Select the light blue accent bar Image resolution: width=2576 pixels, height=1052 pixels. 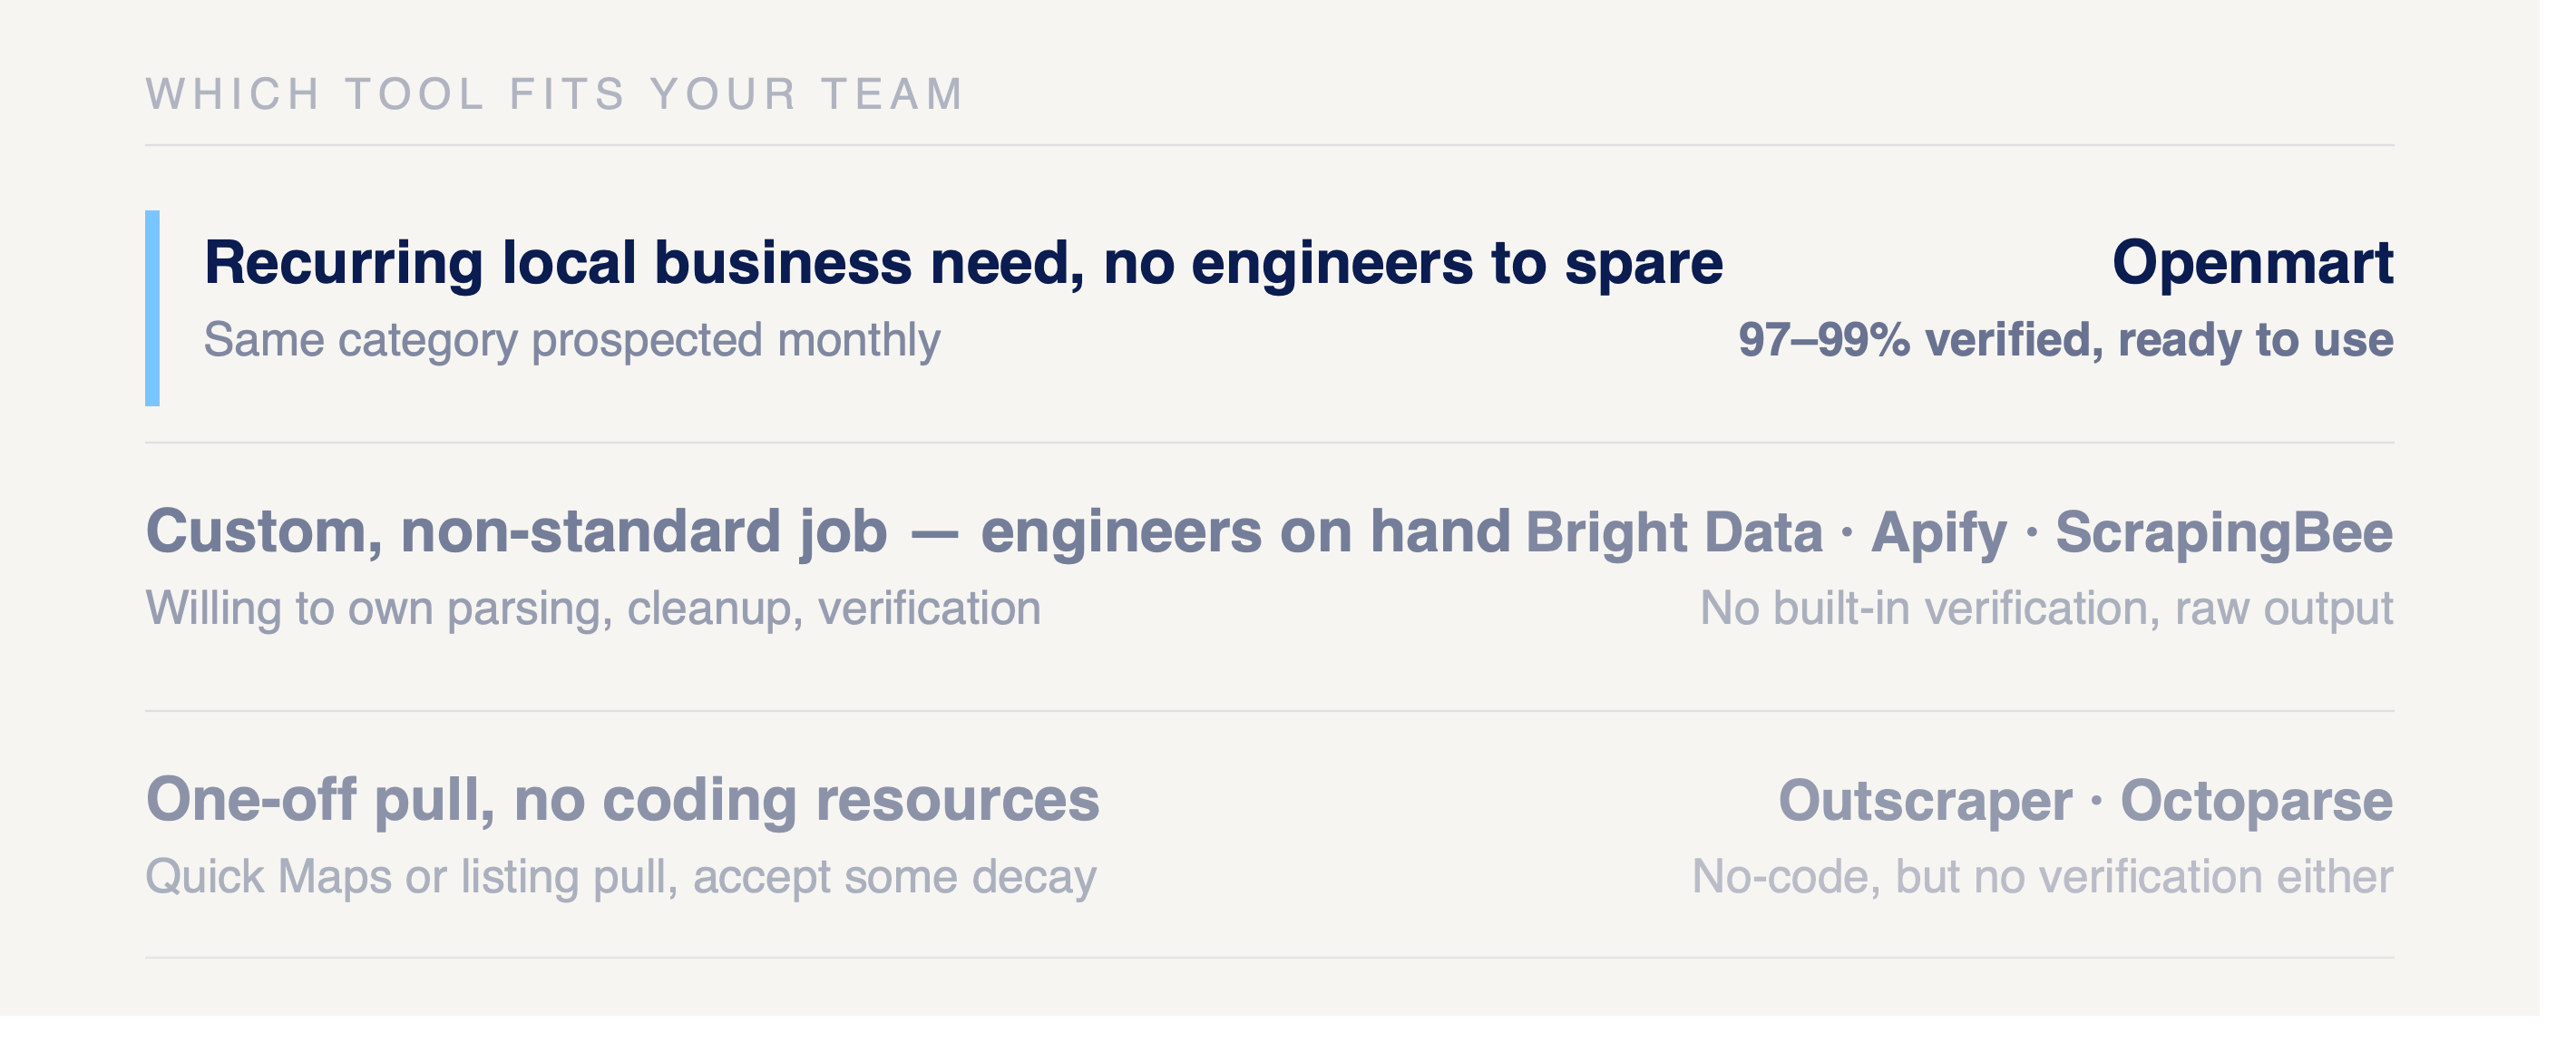coord(152,308)
